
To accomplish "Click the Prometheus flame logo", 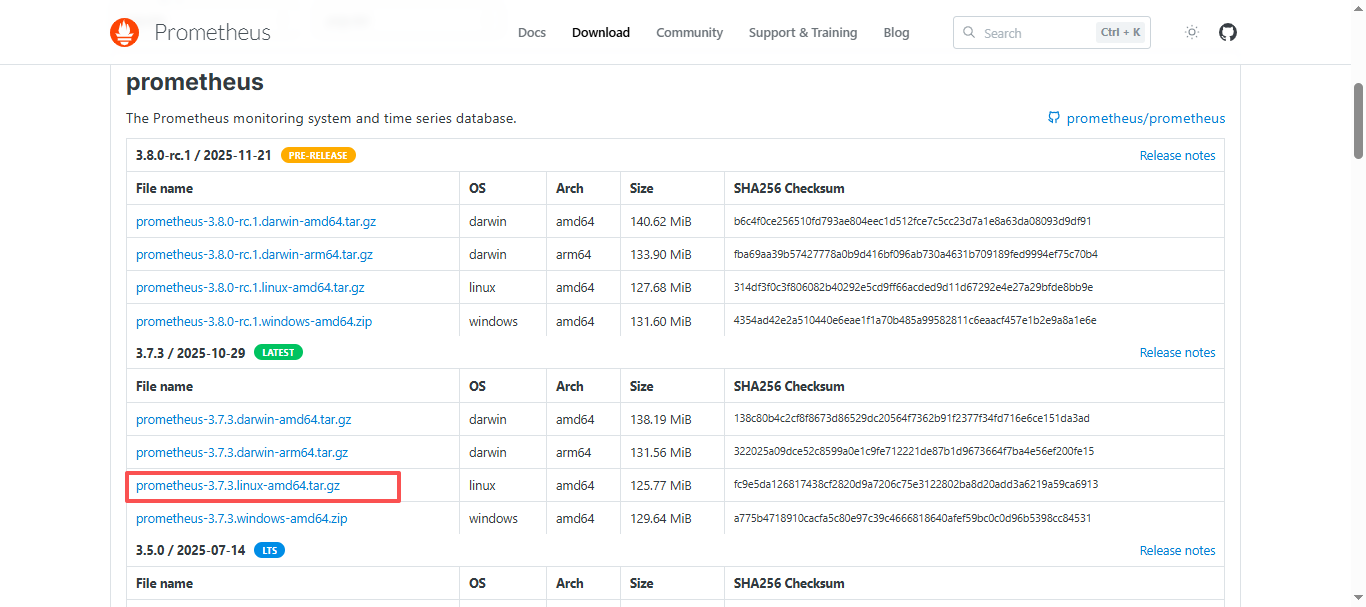I will (125, 32).
